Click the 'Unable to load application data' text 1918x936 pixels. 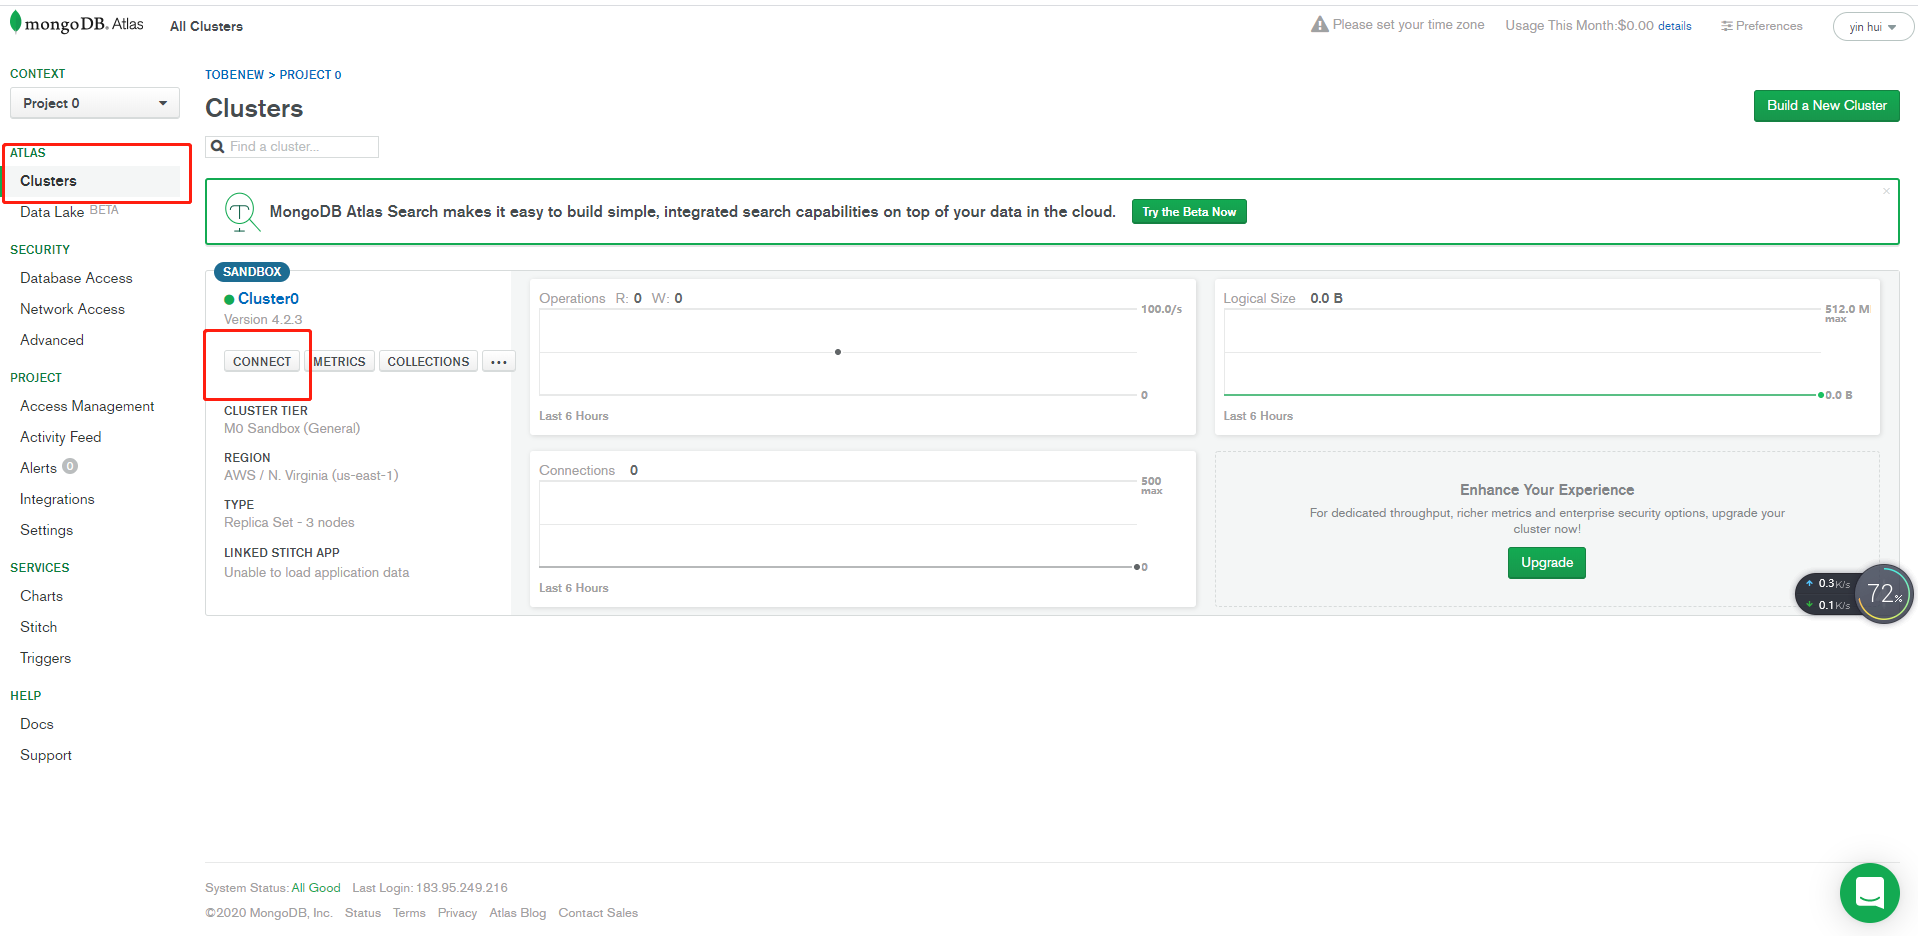coord(316,573)
